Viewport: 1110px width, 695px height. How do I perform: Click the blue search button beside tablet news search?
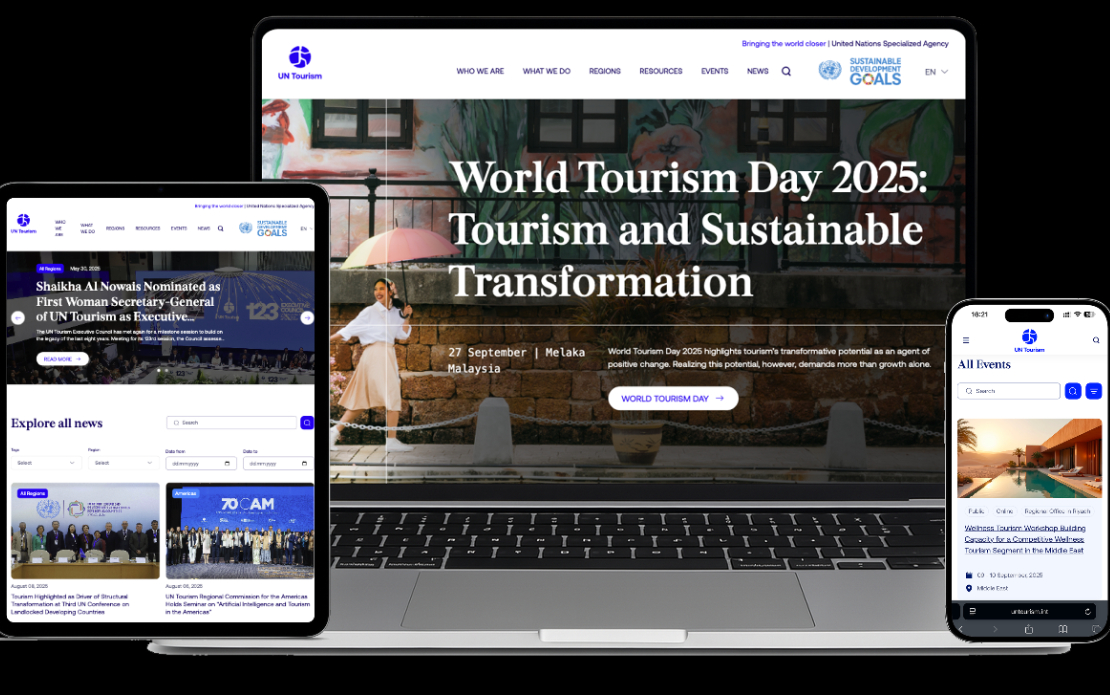[x=307, y=423]
